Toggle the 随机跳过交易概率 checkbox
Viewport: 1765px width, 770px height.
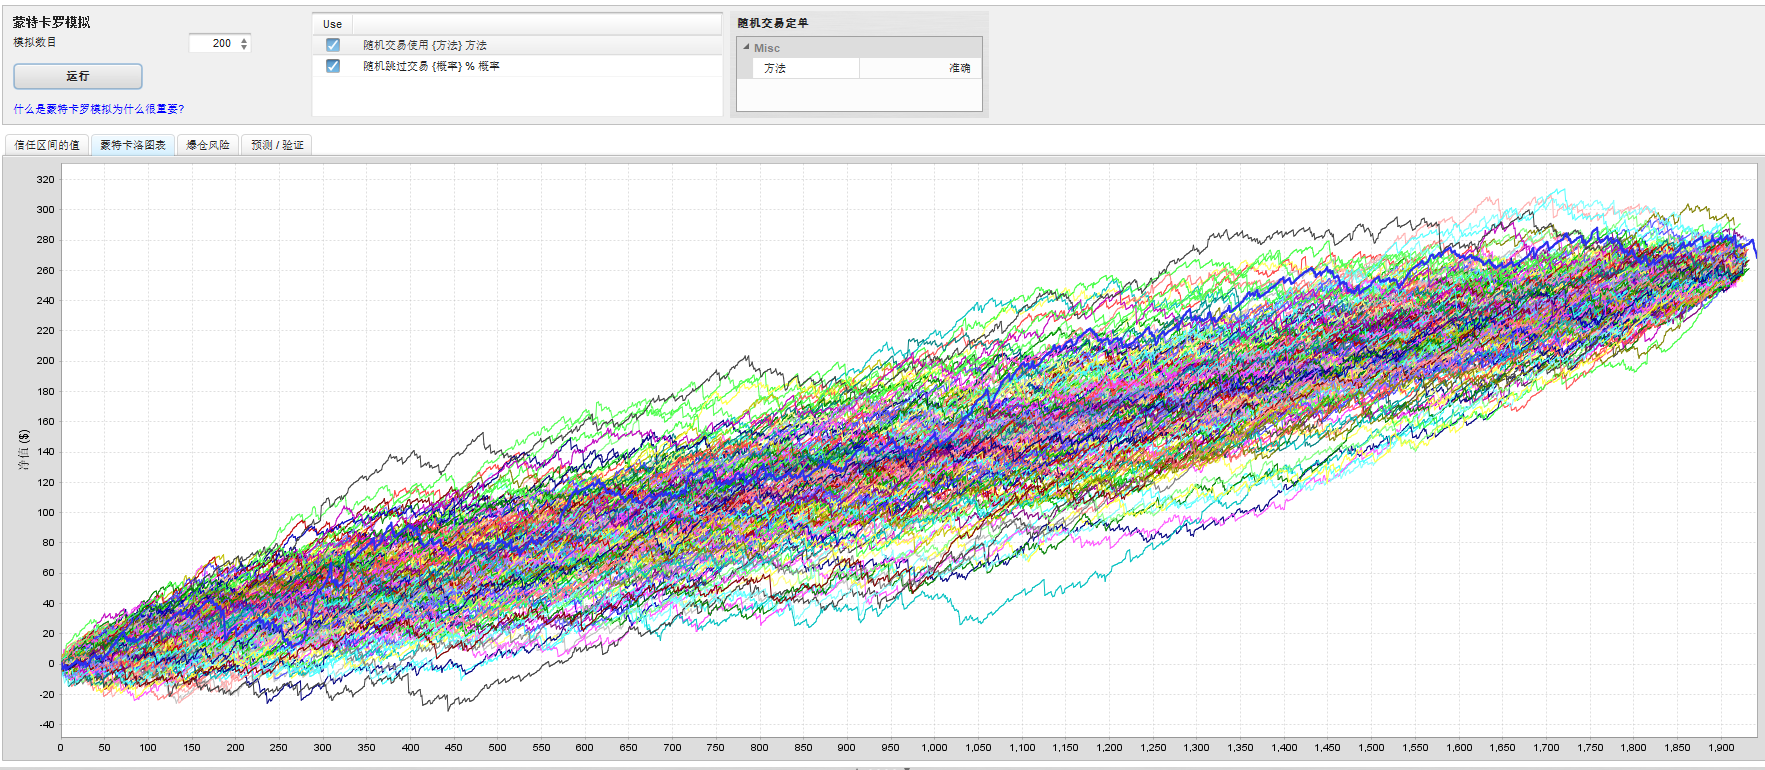point(333,66)
